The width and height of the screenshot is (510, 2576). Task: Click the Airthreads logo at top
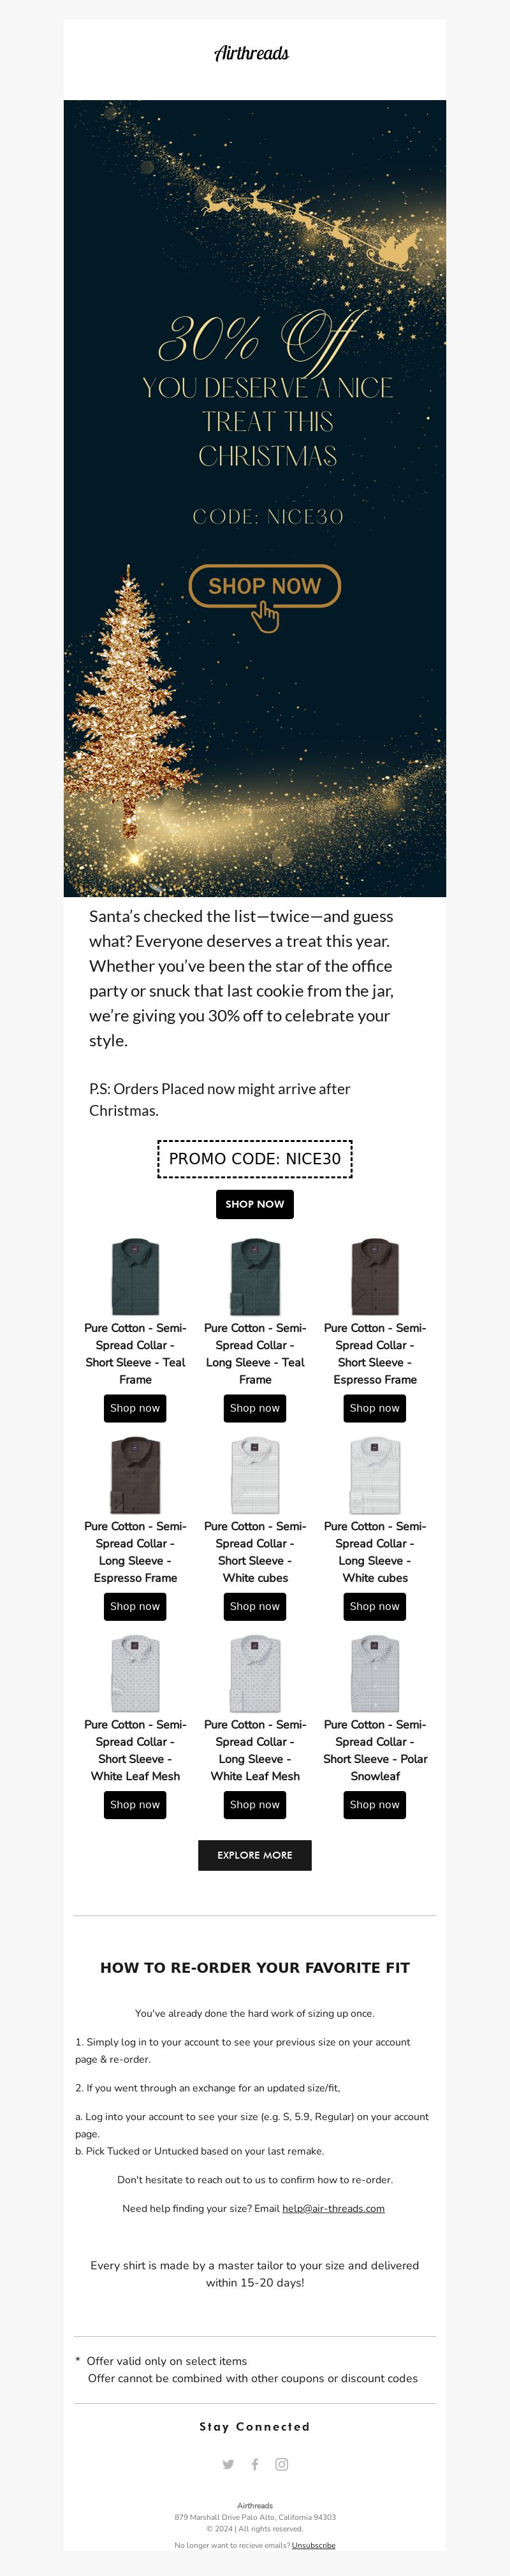pos(252,53)
